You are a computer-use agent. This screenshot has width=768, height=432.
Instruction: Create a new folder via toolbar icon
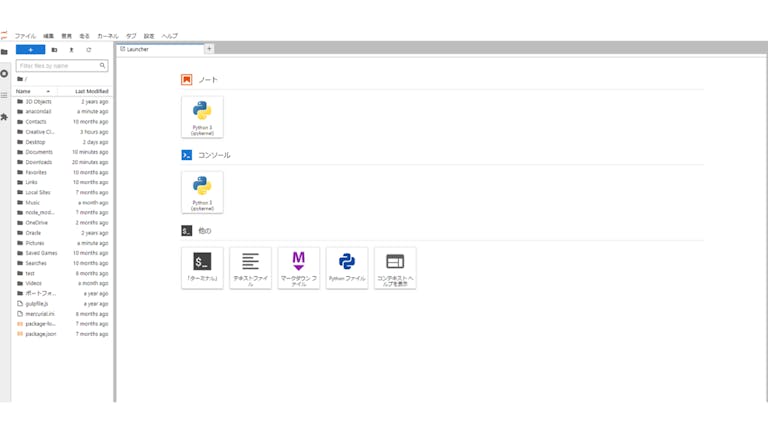pyautogui.click(x=54, y=50)
